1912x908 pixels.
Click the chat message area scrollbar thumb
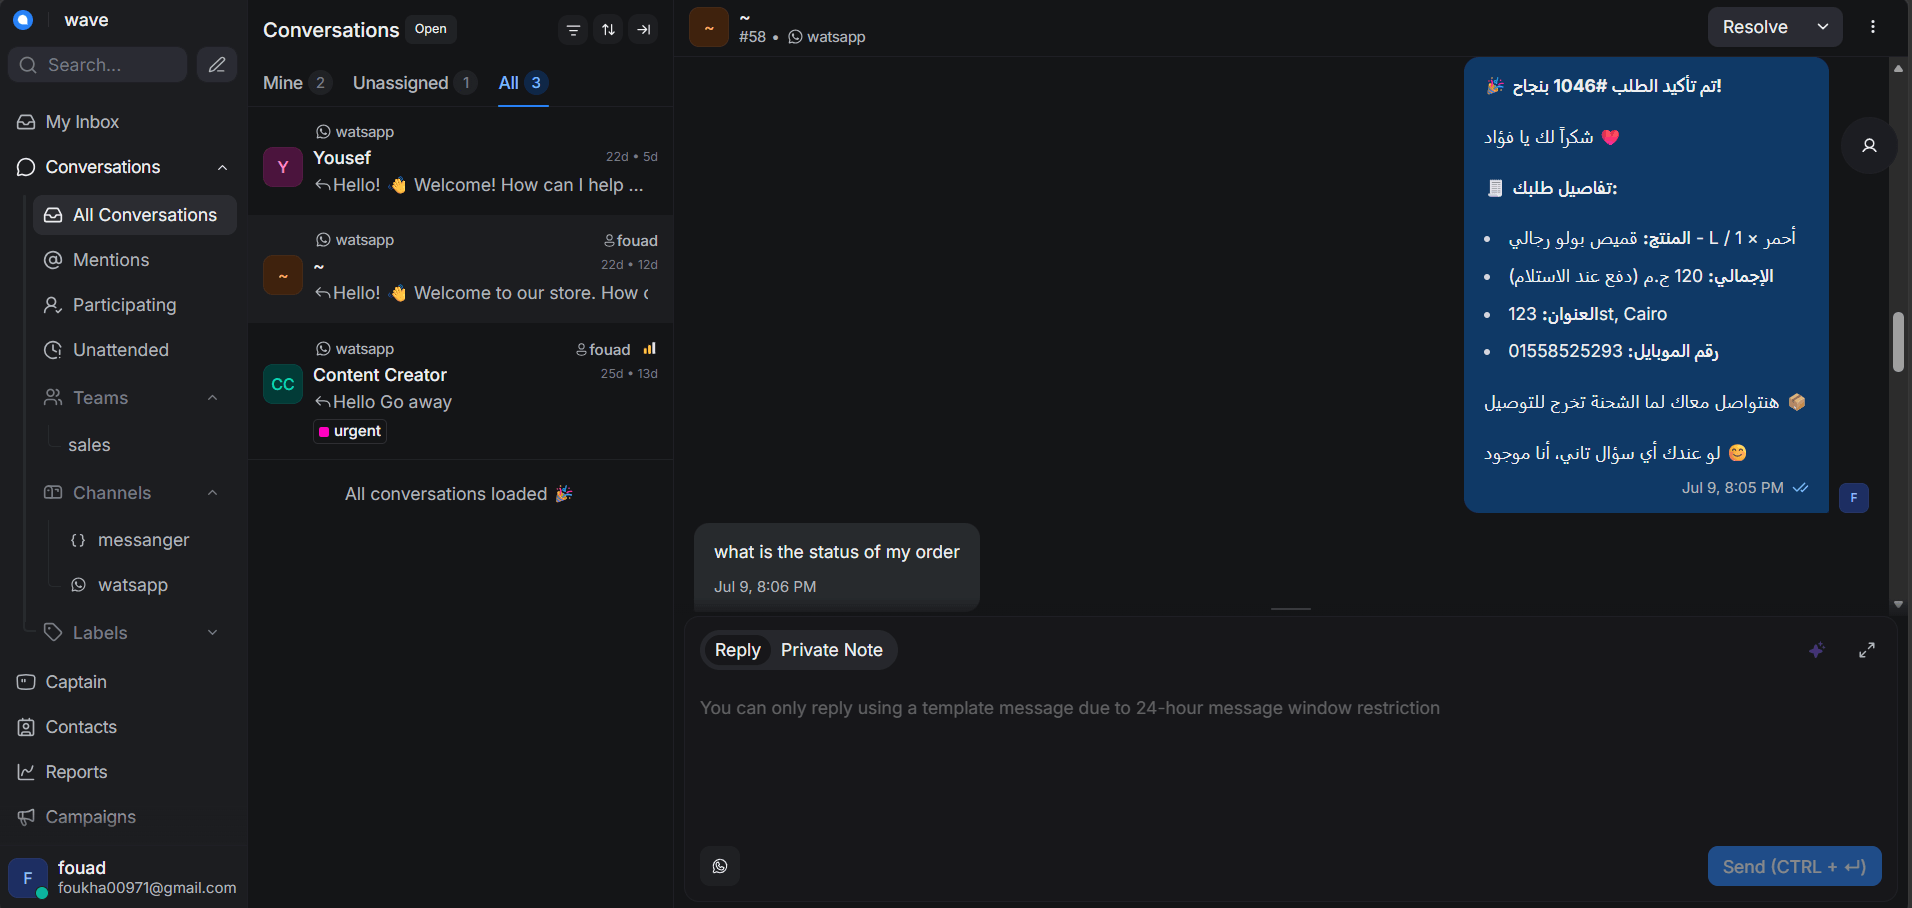click(1898, 342)
